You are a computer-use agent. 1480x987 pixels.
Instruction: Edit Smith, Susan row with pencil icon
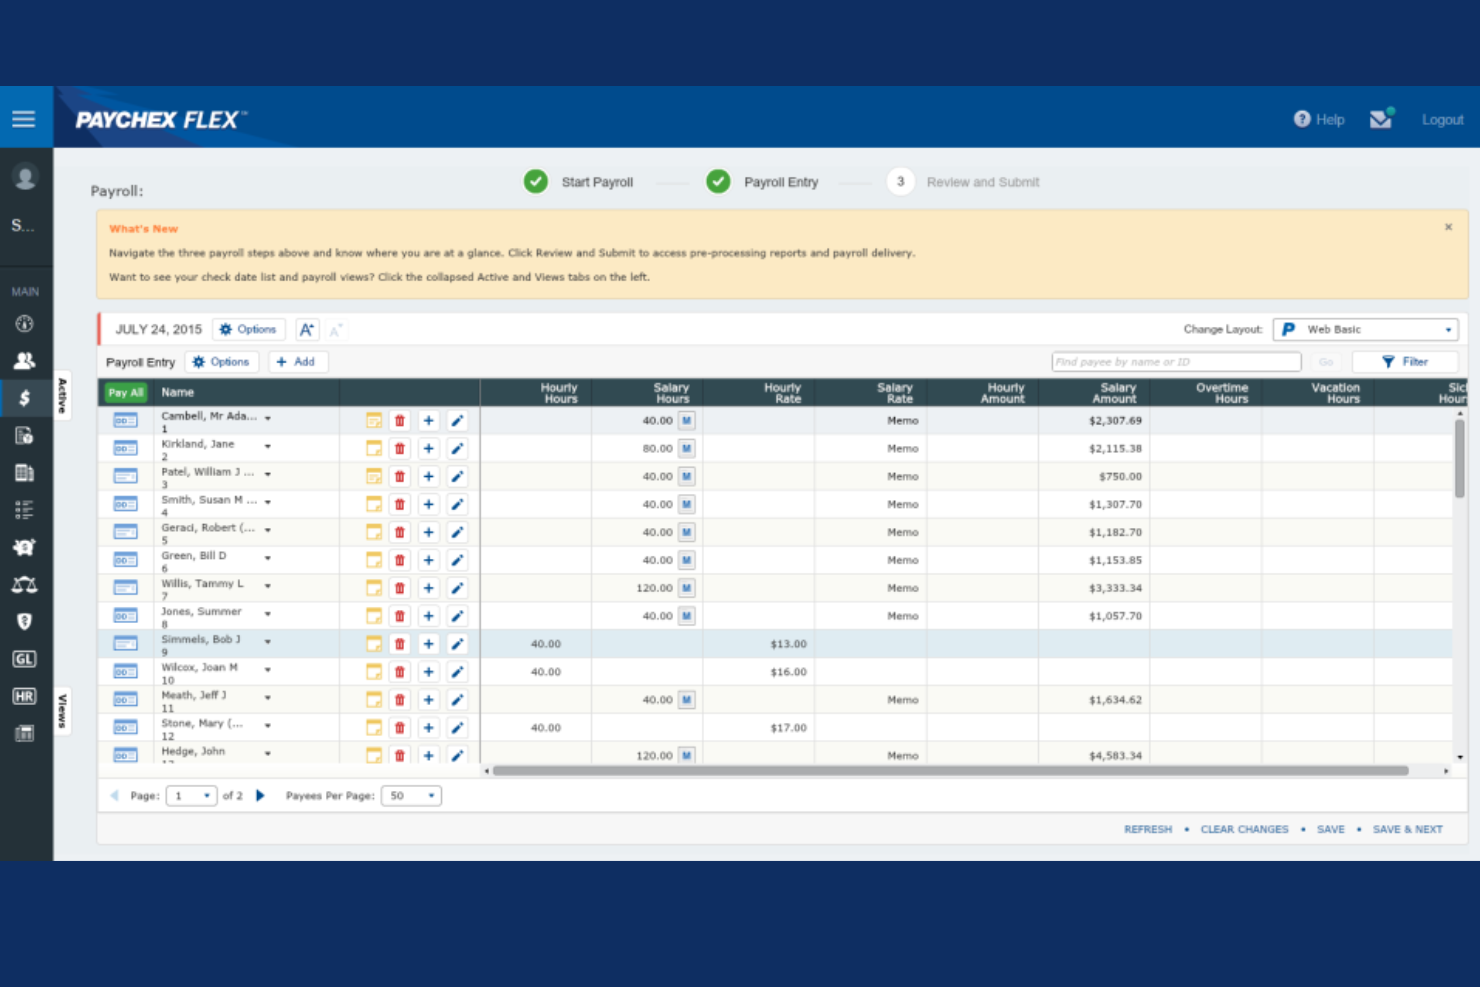pyautogui.click(x=457, y=505)
